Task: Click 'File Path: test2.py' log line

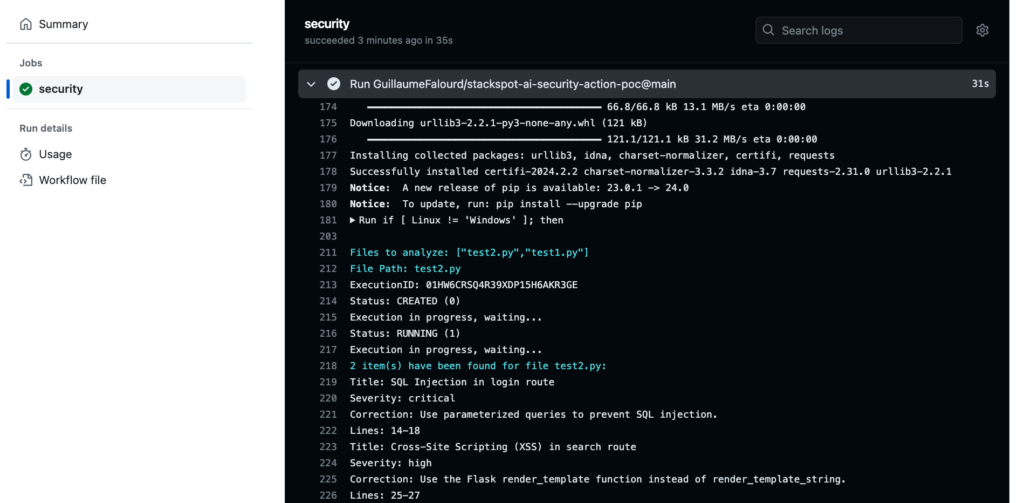Action: tap(406, 268)
